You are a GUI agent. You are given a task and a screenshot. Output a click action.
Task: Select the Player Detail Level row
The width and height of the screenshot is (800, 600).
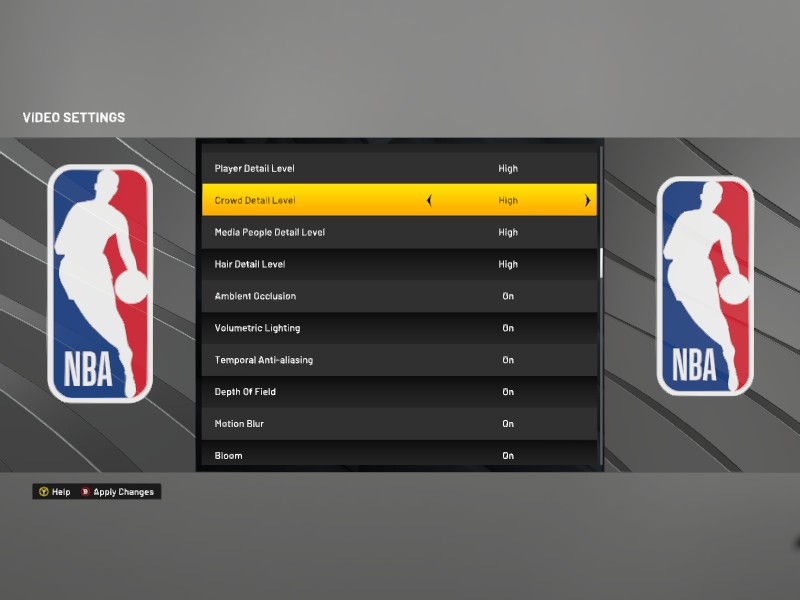click(x=399, y=168)
